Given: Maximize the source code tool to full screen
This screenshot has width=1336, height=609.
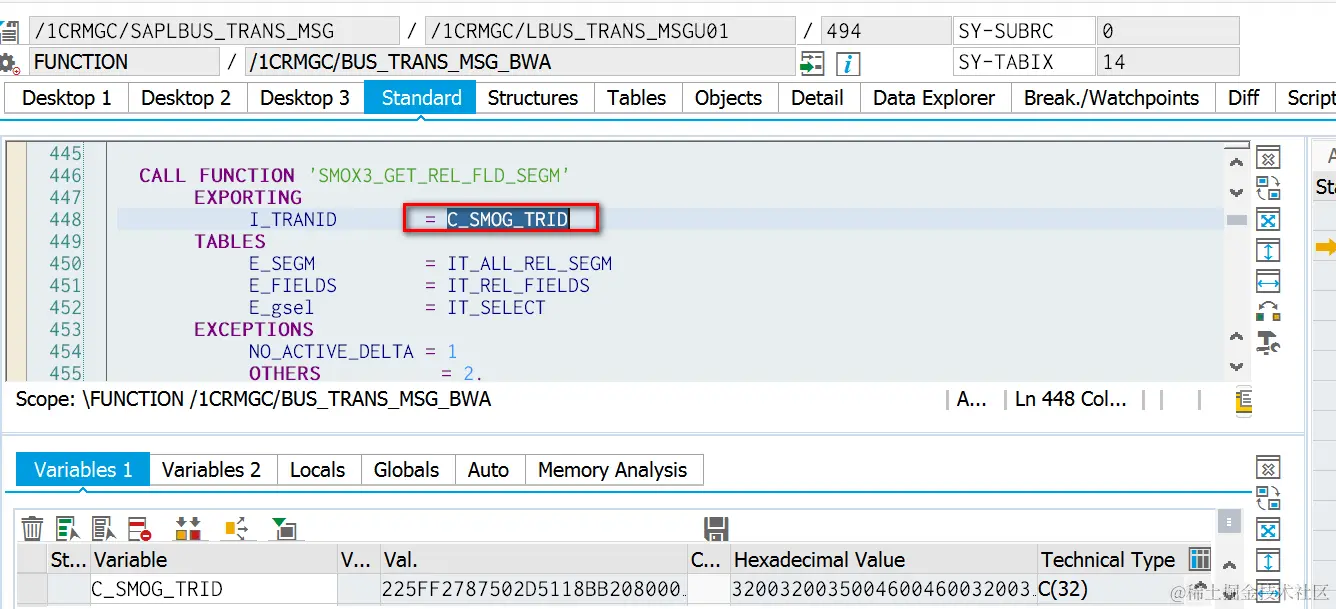Looking at the screenshot, I should [x=1268, y=220].
